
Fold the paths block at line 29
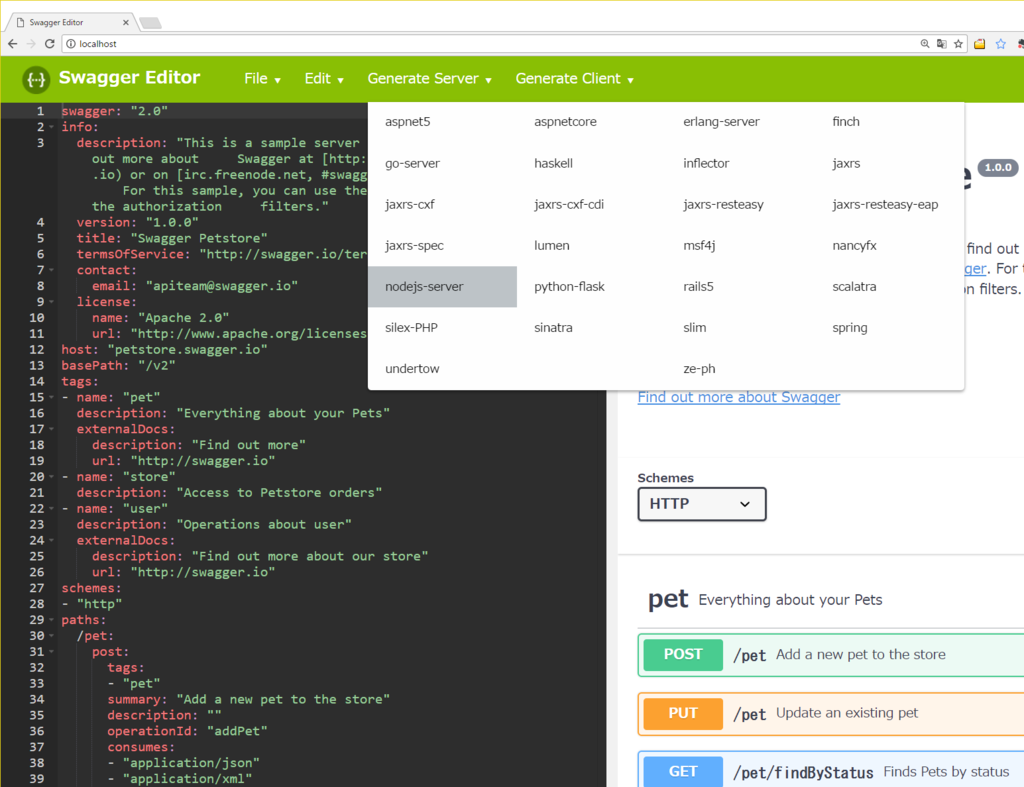pyautogui.click(x=52, y=620)
